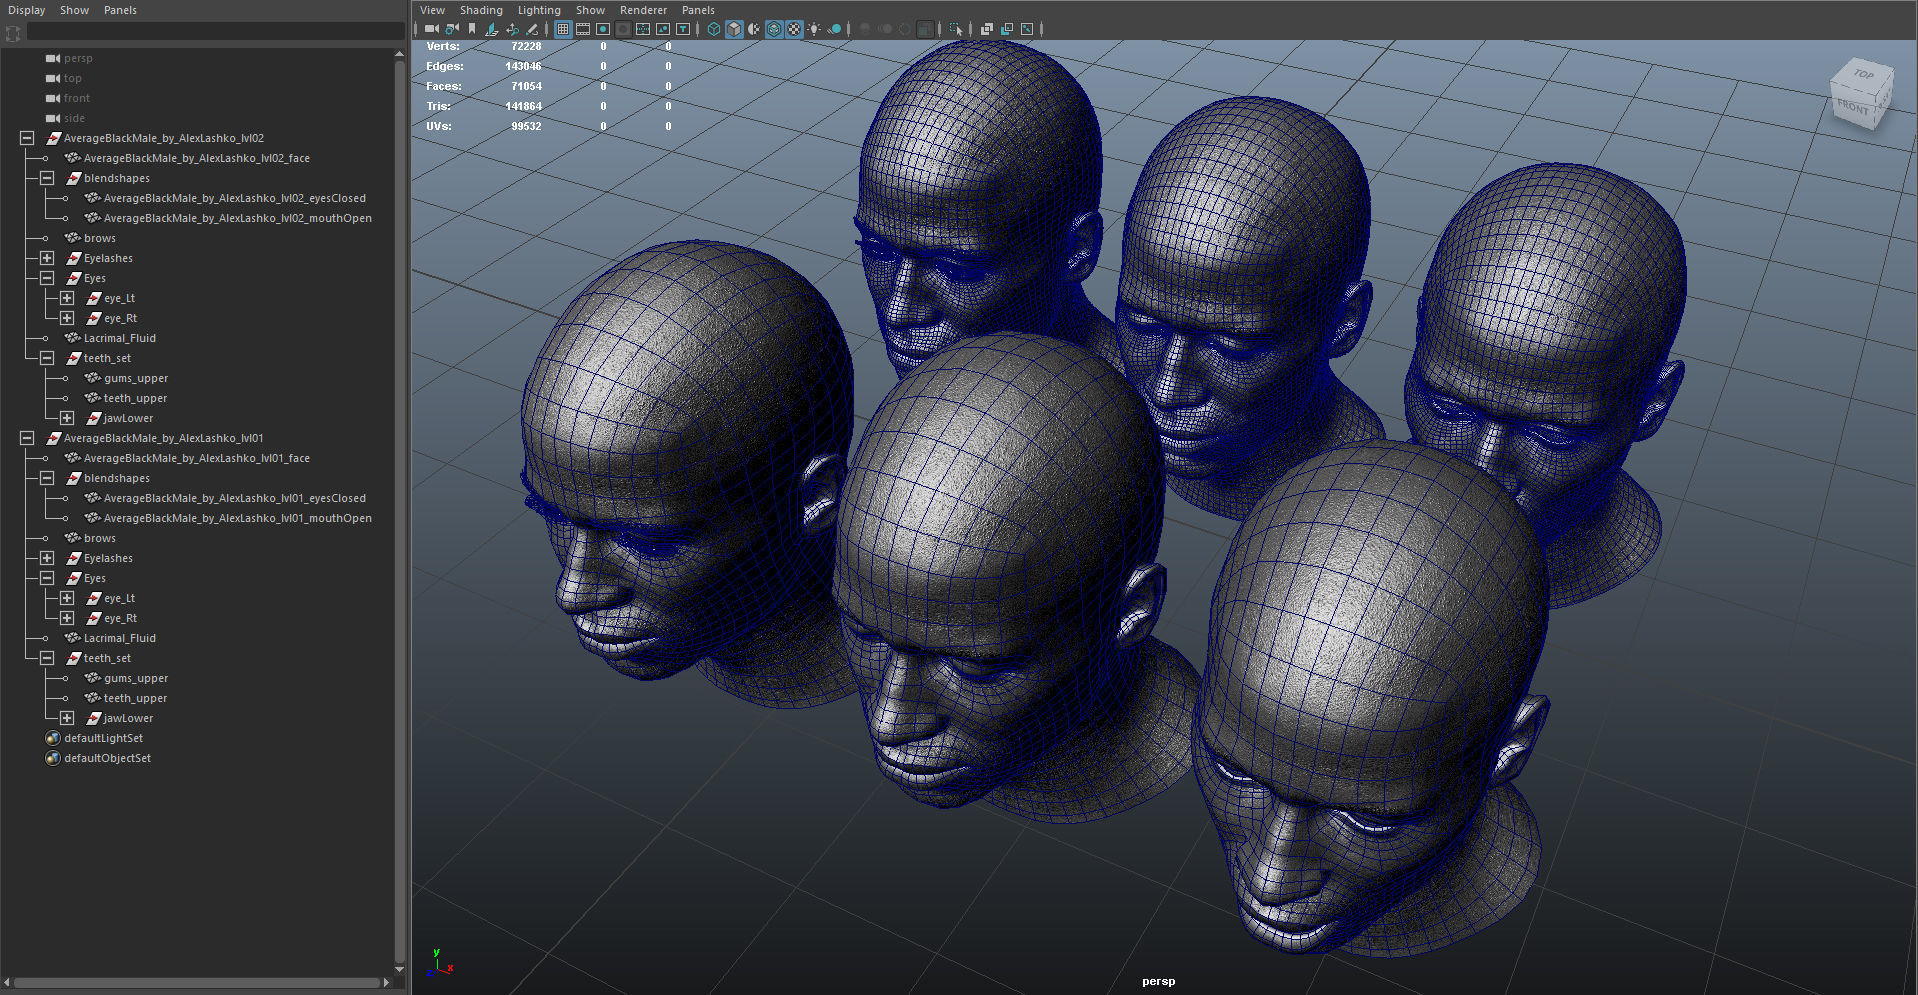Click the X-Ray Joints icon
The image size is (1918, 995).
[1027, 29]
